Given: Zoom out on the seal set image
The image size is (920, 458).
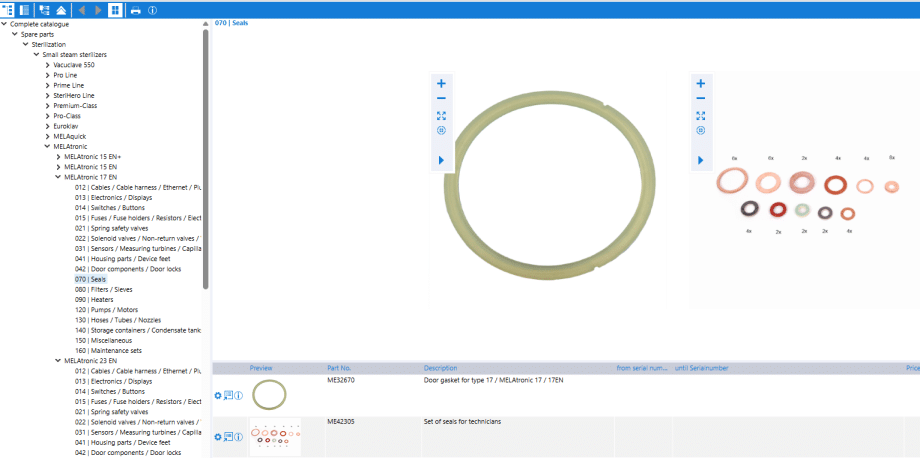Looking at the screenshot, I should [700, 99].
